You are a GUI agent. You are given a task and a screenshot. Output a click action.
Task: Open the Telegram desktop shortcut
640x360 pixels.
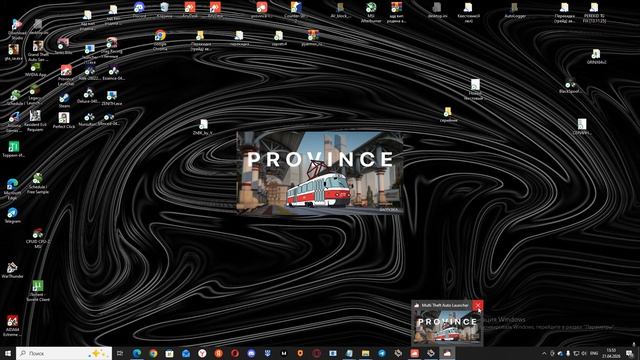click(12, 215)
